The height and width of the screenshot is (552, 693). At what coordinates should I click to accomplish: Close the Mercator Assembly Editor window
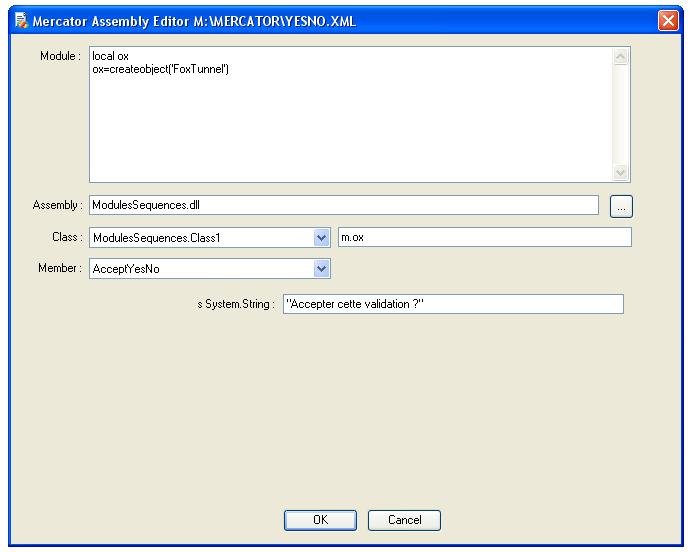[667, 21]
